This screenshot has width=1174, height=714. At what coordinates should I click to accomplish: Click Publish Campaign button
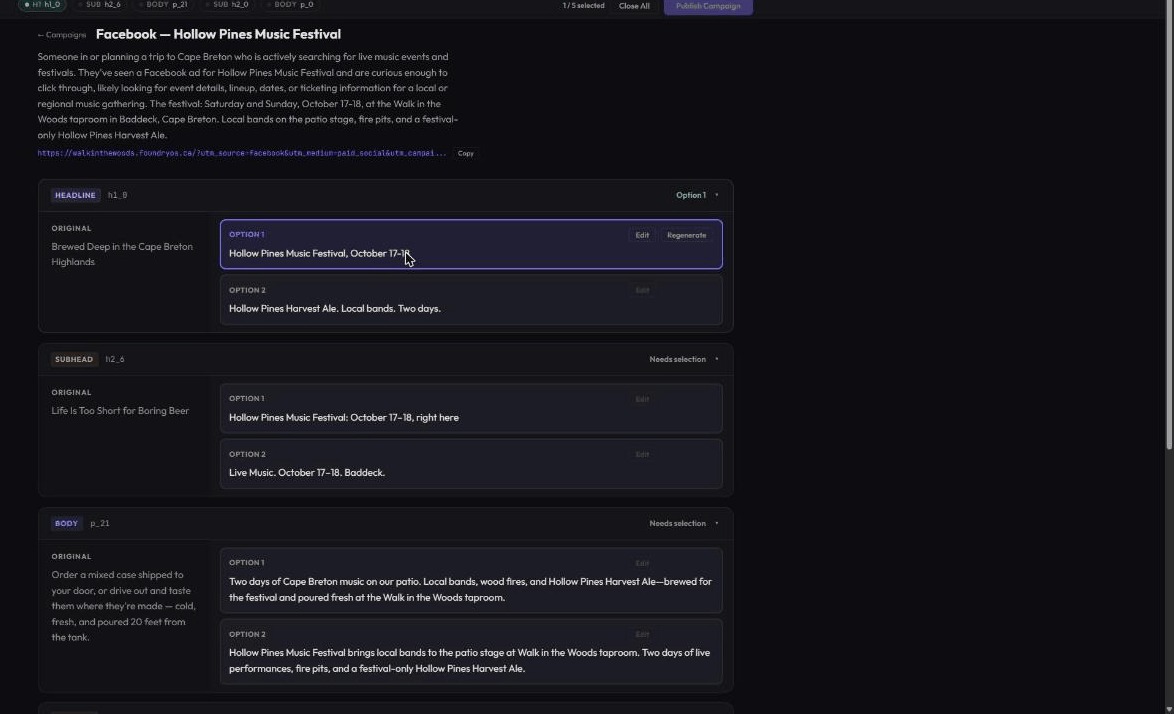(708, 6)
